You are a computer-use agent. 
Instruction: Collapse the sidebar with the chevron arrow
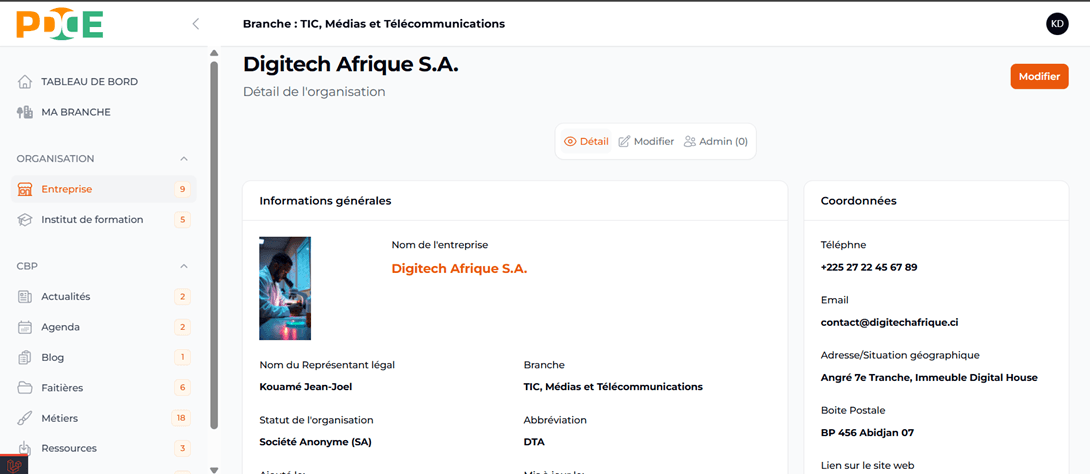coord(196,24)
